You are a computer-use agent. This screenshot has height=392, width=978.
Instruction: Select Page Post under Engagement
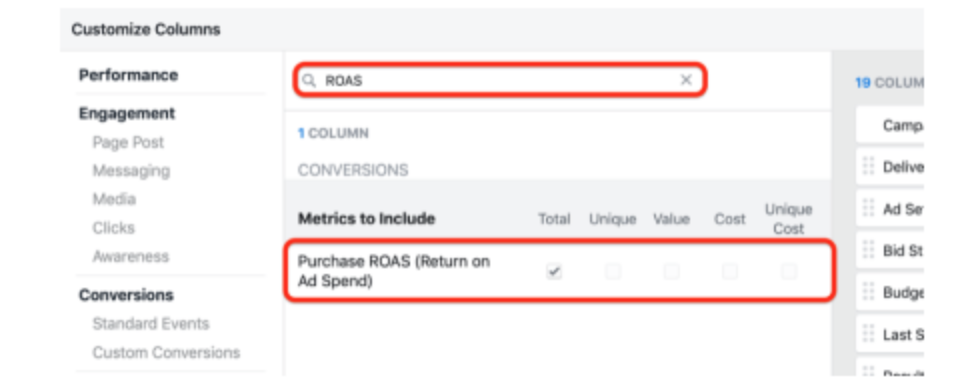[x=128, y=142]
